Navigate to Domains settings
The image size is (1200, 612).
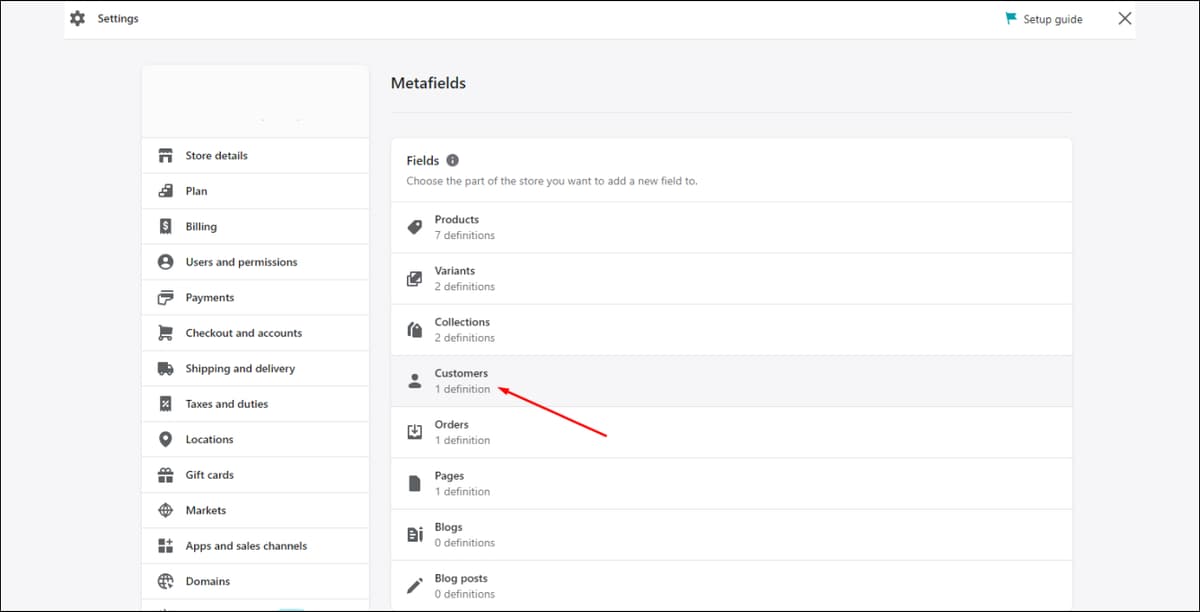(x=255, y=582)
